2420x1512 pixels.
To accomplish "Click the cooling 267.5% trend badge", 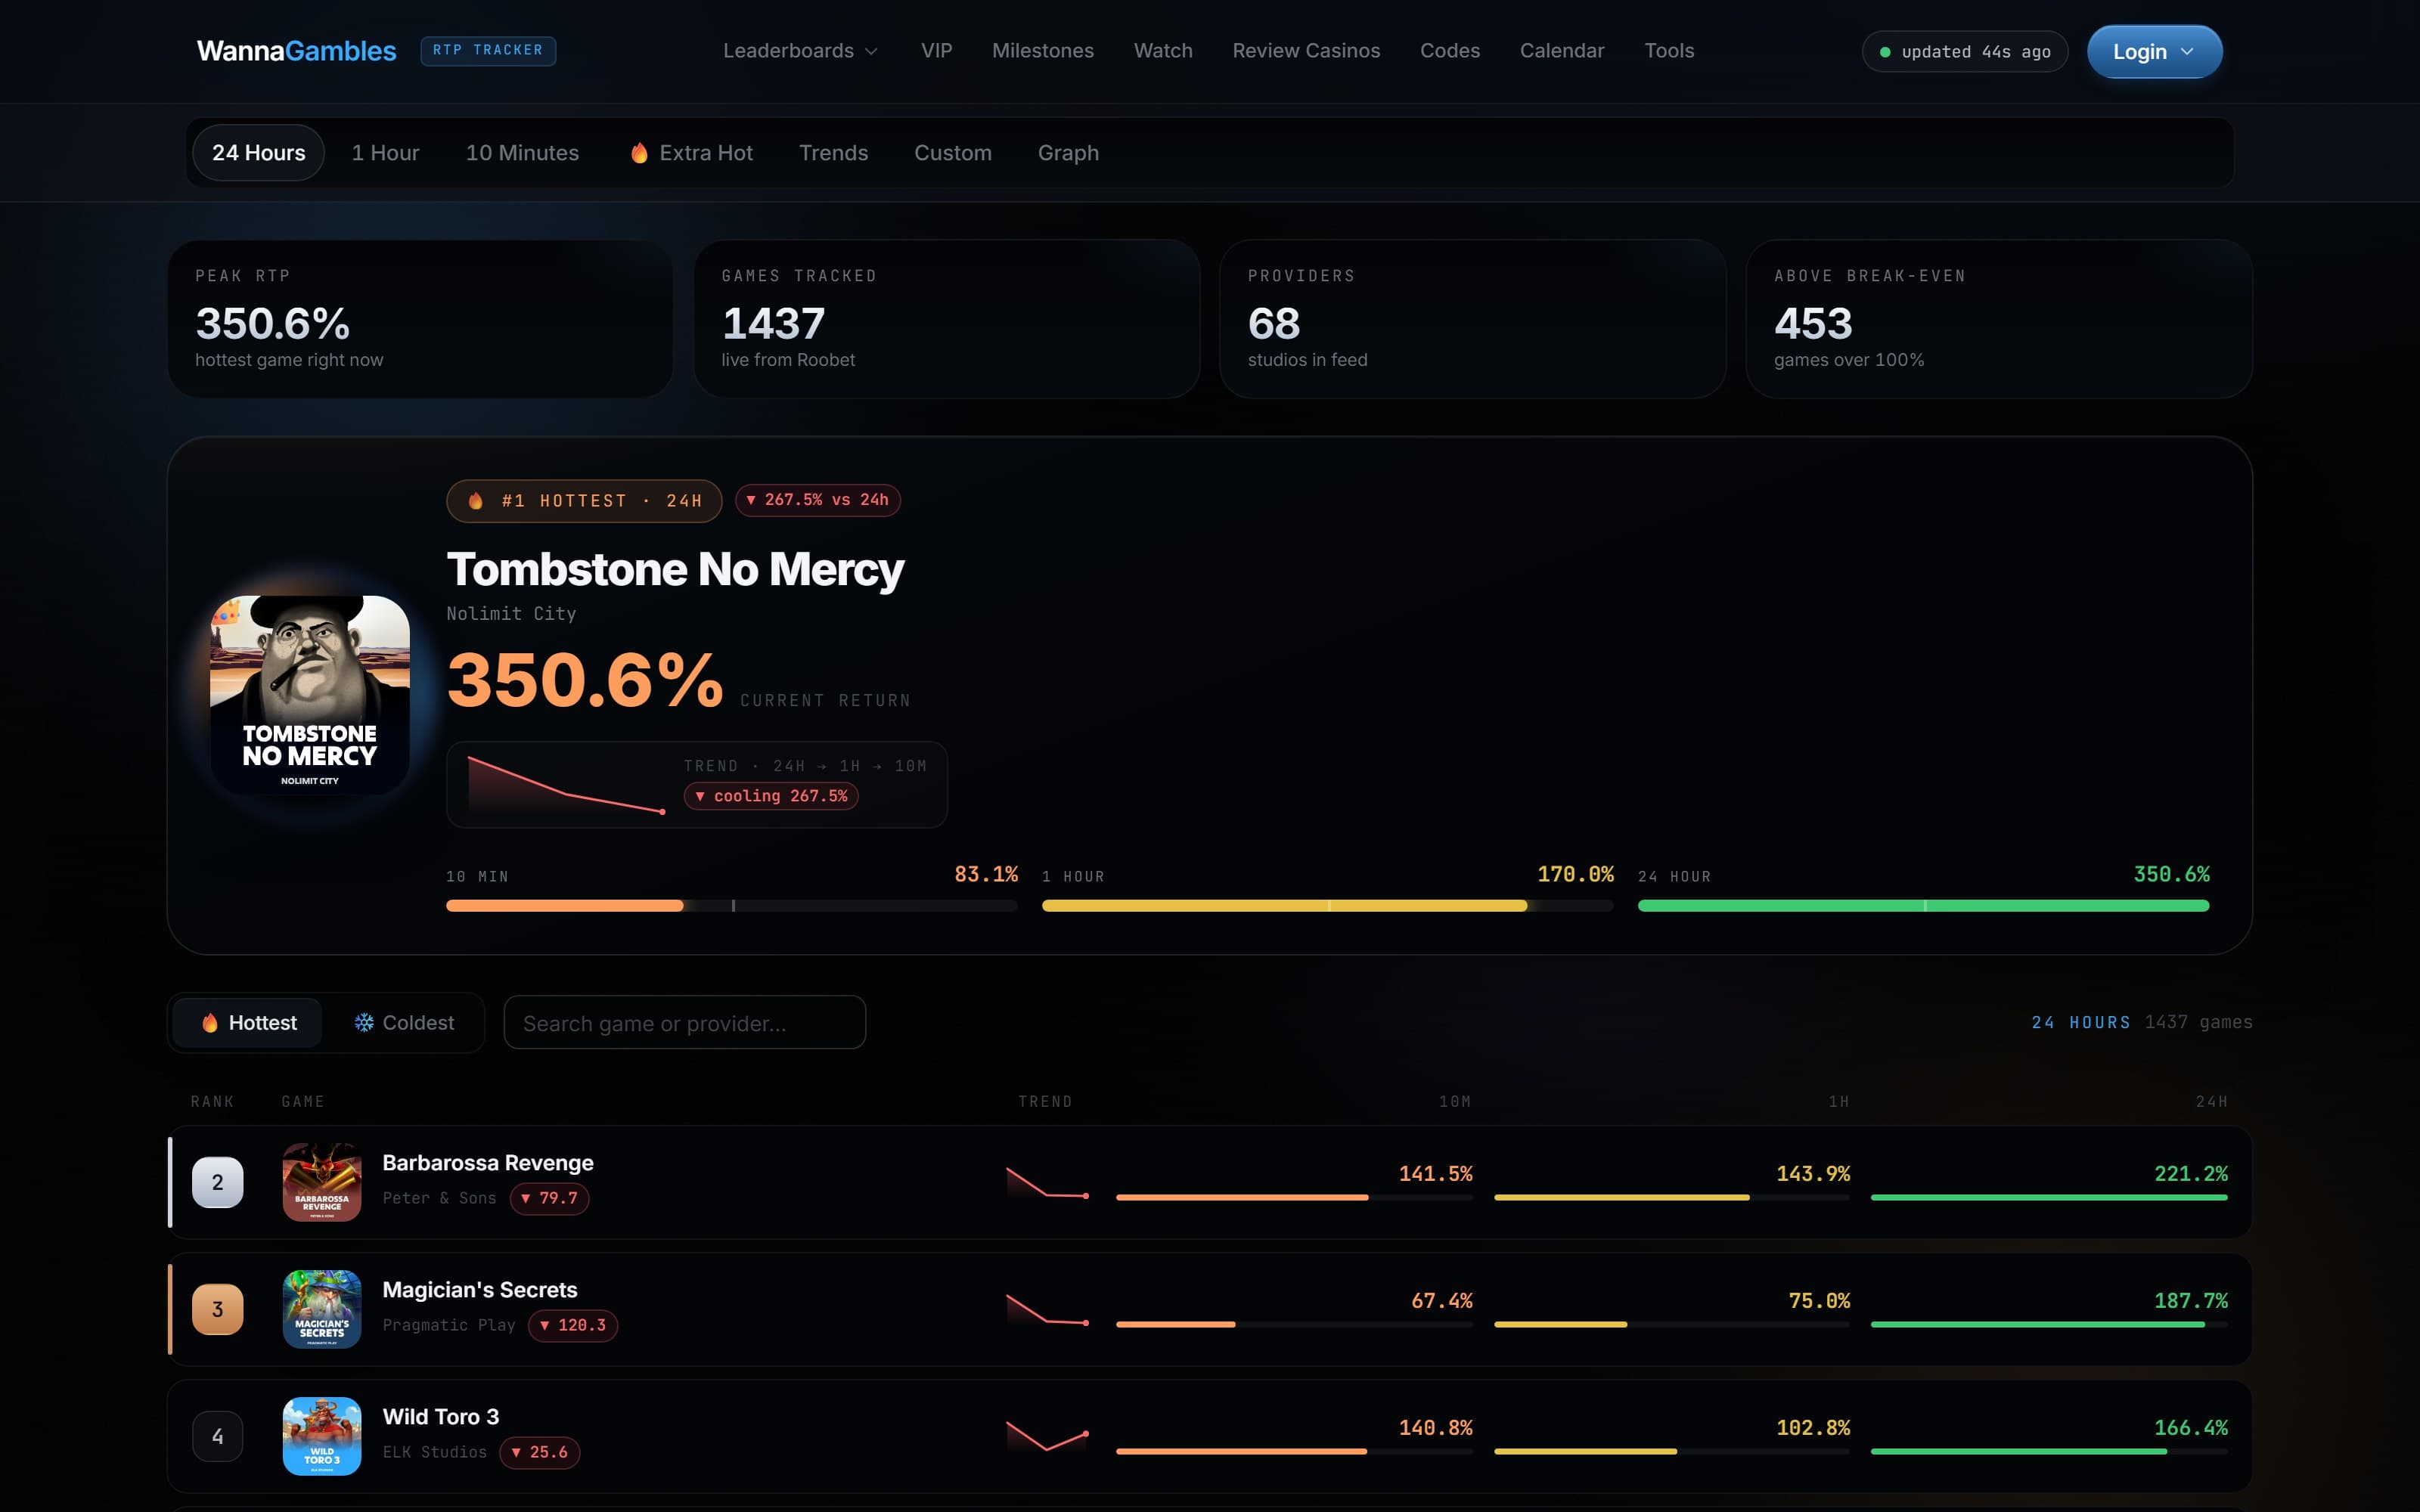I will (x=771, y=796).
